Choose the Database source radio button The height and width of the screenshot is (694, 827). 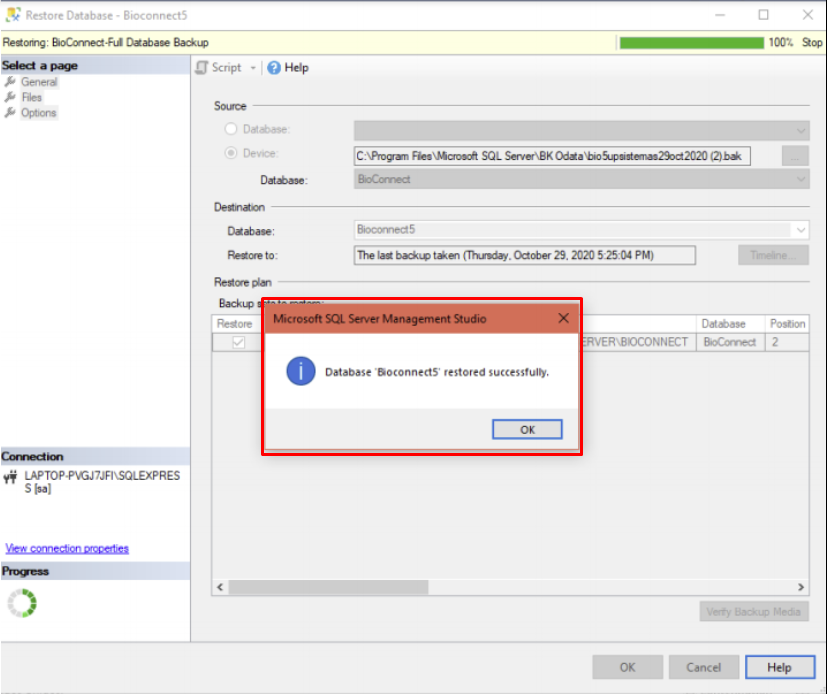tap(231, 129)
